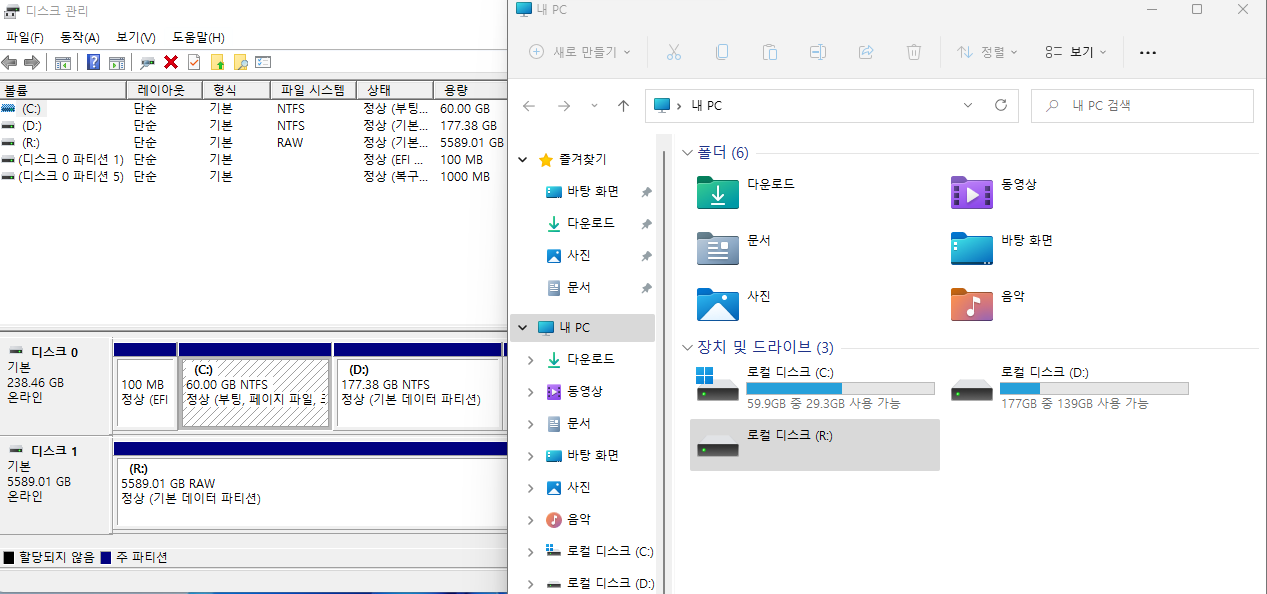The height and width of the screenshot is (594, 1267).
Task: Select the (R:) volume row in volume list
Action: click(x=254, y=143)
